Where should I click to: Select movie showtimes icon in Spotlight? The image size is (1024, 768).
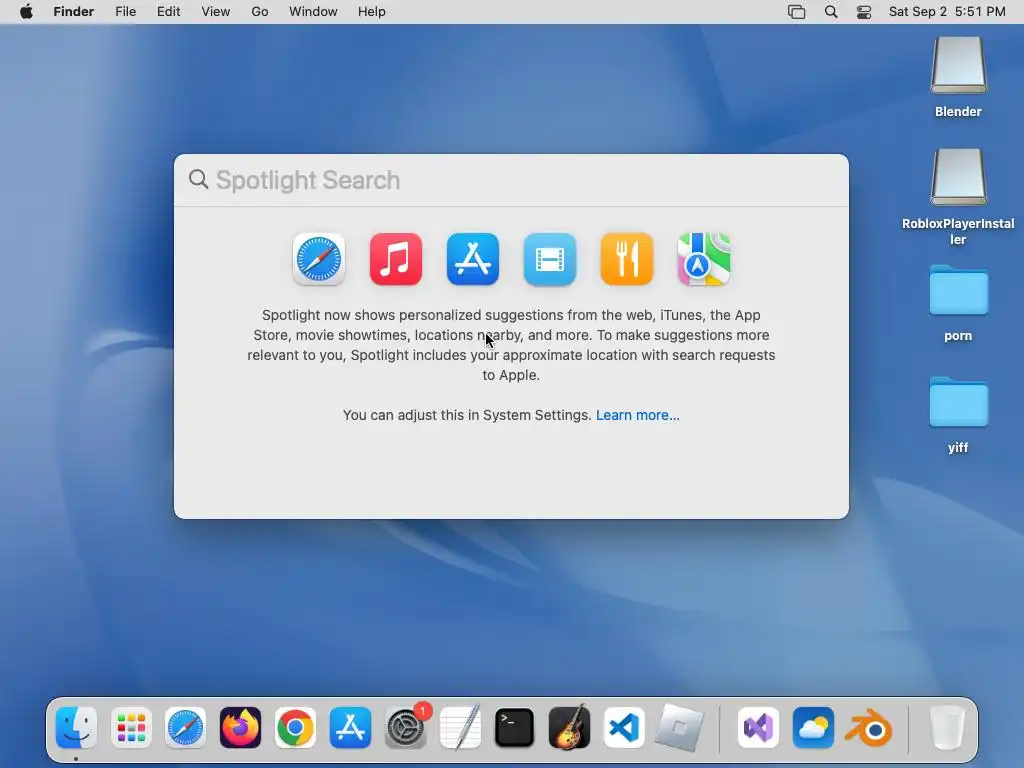(550, 259)
